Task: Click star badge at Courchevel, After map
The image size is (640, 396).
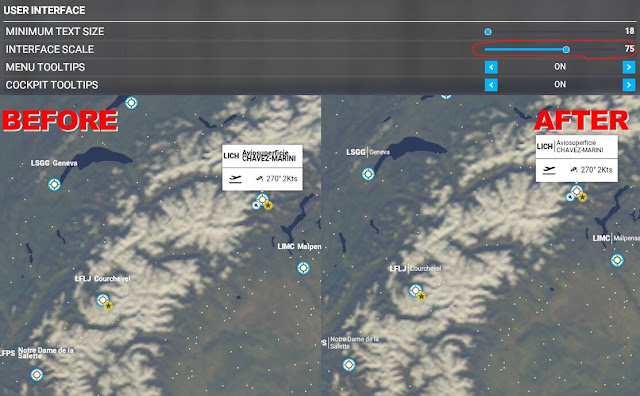Action: click(421, 296)
